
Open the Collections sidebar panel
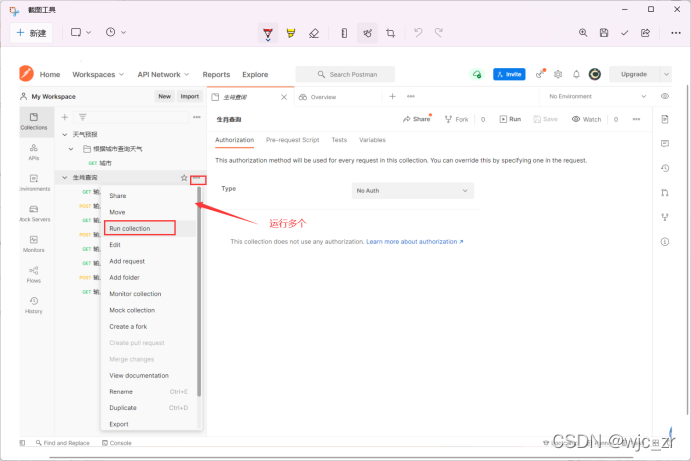click(34, 121)
